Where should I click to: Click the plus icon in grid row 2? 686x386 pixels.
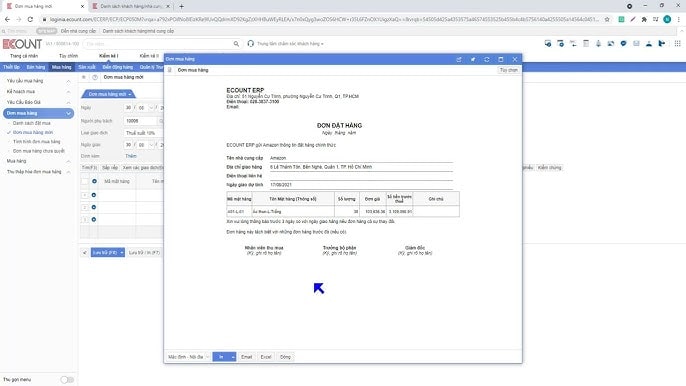click(x=94, y=207)
